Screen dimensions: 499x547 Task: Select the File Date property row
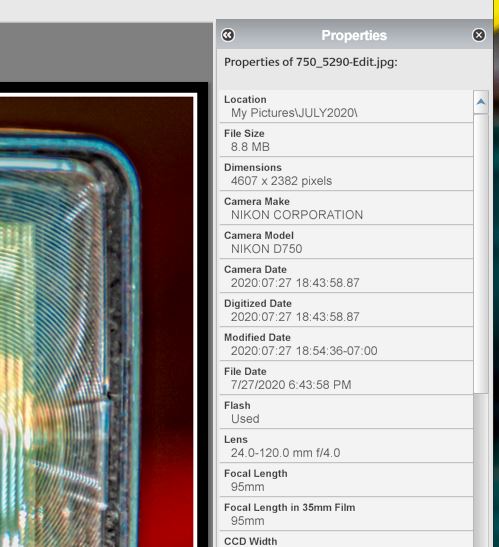(x=346, y=378)
